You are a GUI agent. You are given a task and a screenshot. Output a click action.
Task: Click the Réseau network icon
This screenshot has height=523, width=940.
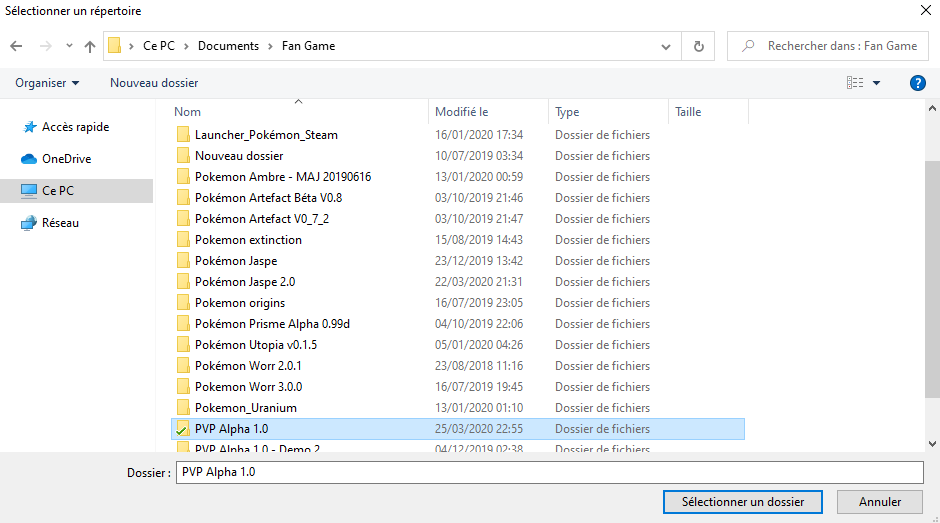tap(29, 223)
